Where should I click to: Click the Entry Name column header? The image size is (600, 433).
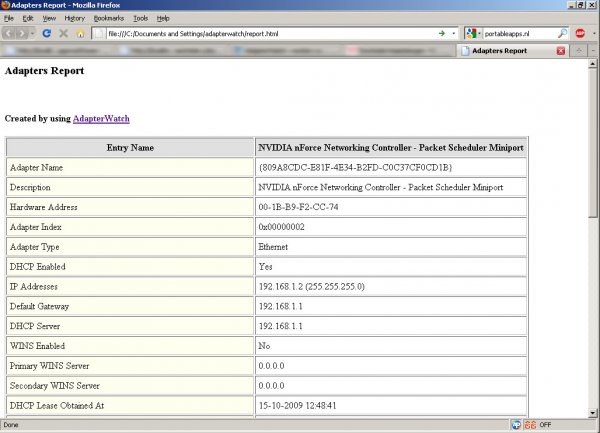pos(130,148)
